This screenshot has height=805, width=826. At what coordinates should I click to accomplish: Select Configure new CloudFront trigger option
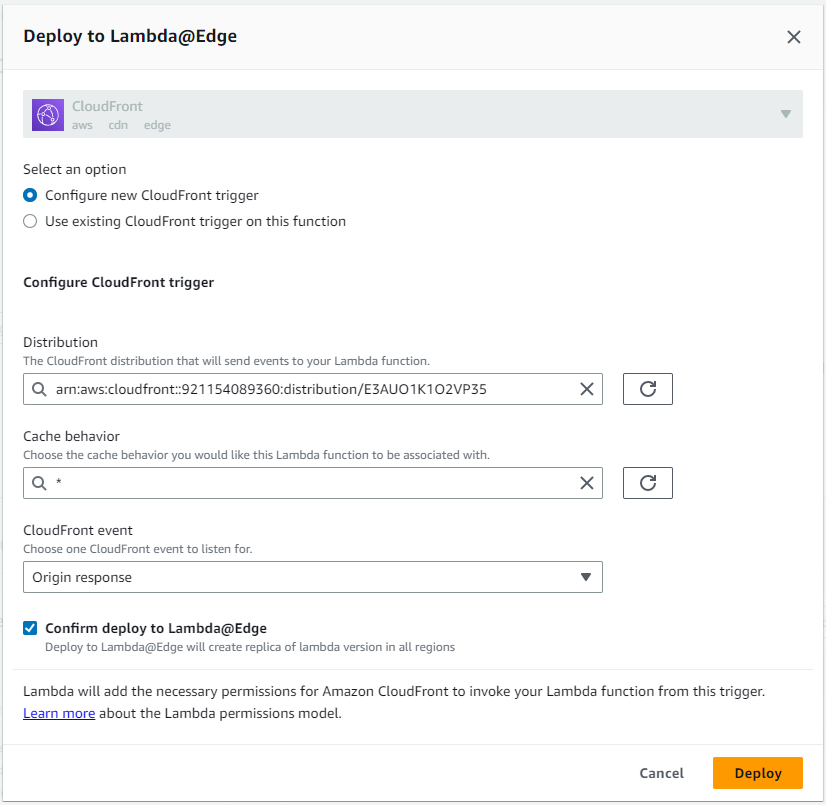tap(31, 195)
